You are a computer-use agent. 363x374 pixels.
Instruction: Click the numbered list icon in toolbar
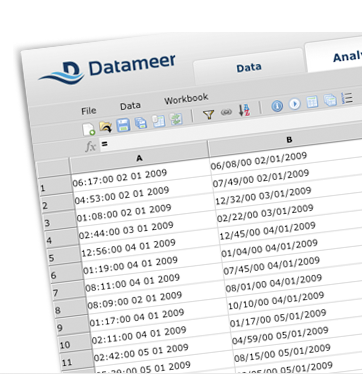[x=347, y=98]
